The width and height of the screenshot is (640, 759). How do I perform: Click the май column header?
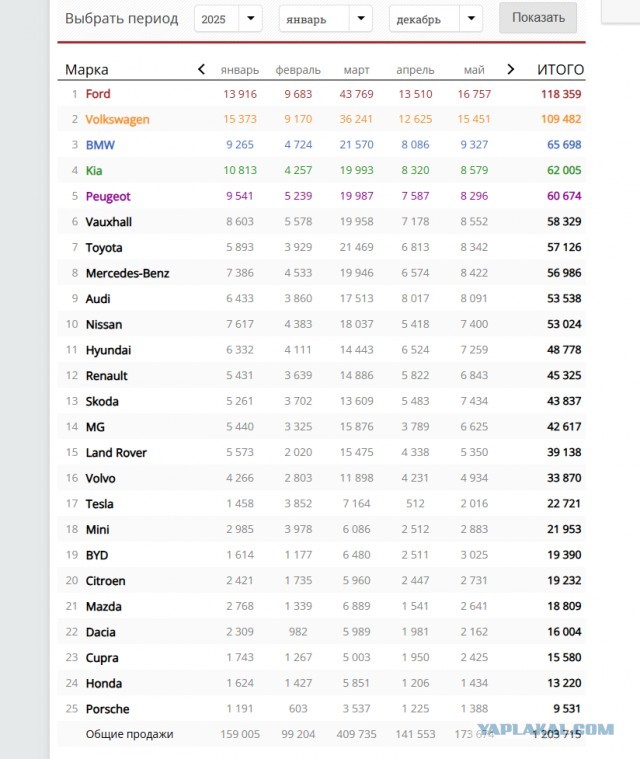[x=474, y=70]
